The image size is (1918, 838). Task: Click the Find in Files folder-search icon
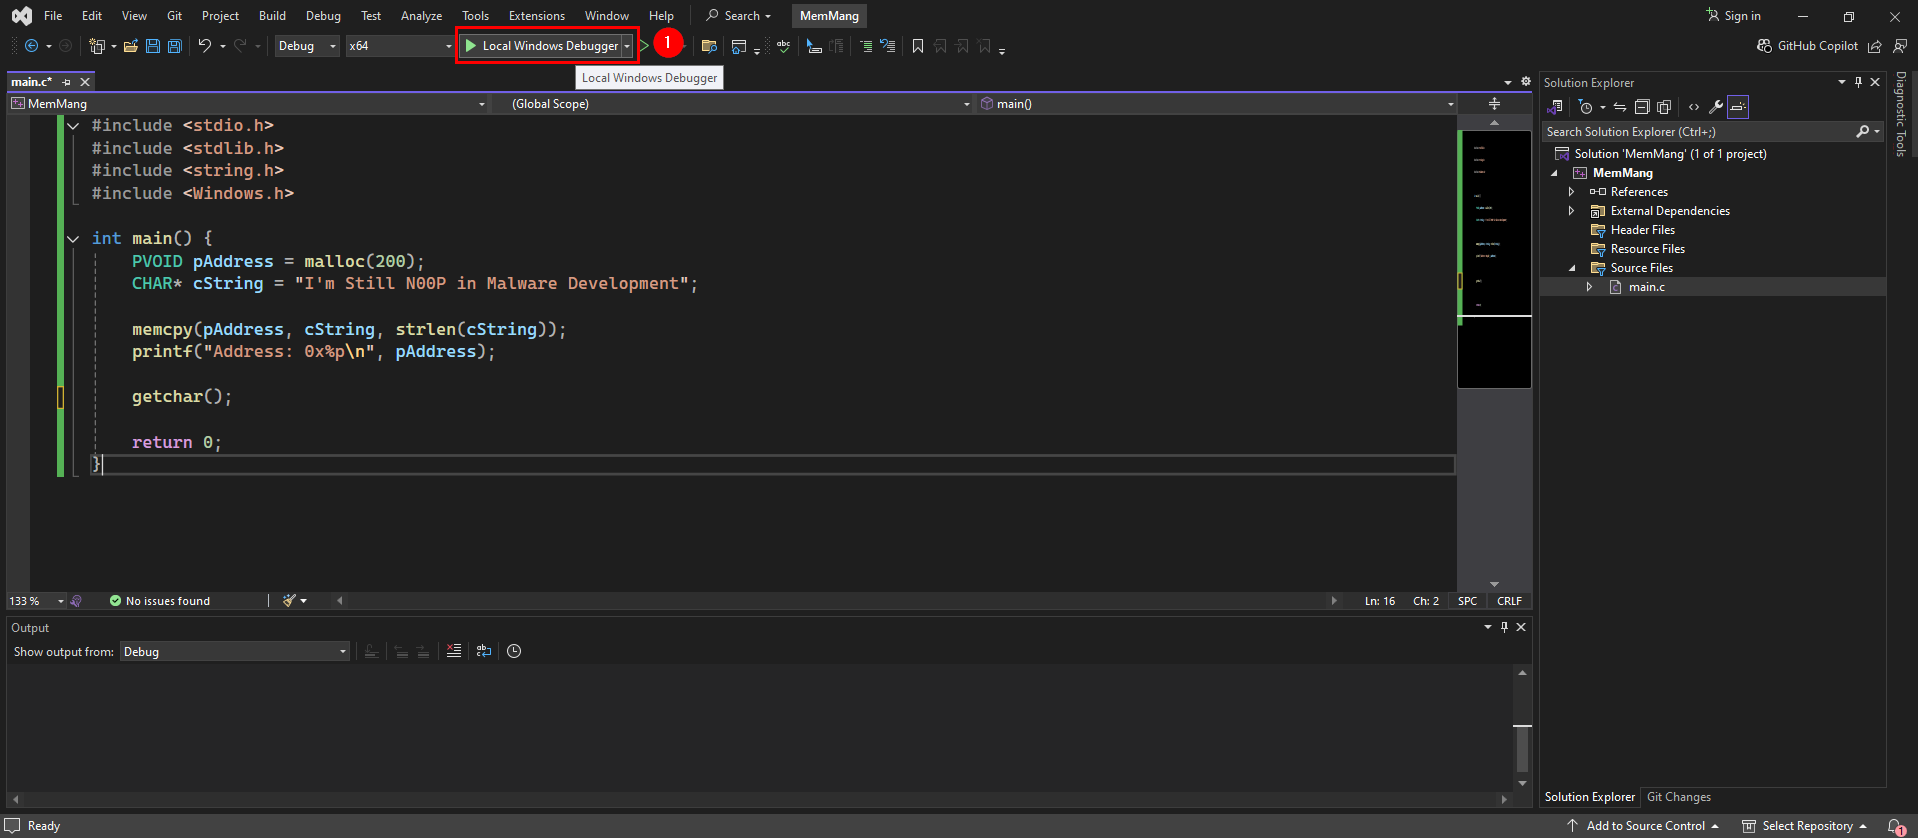(709, 46)
